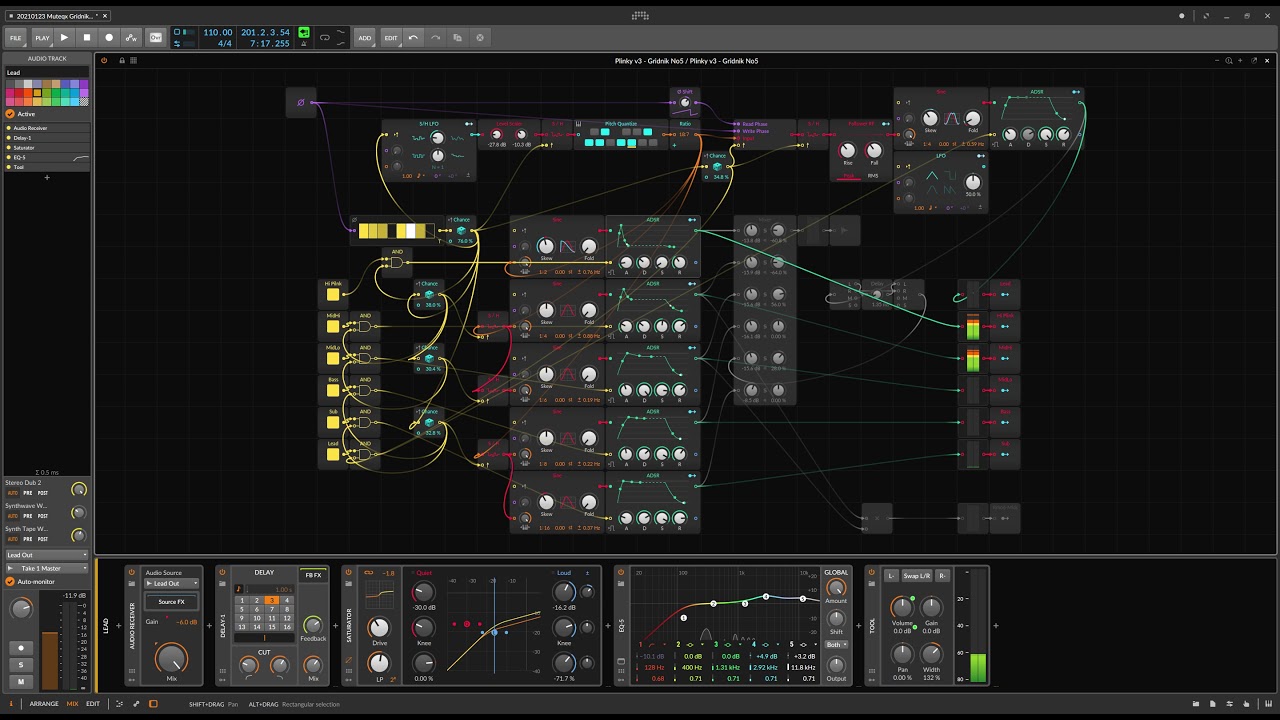Toggle the green arranger follow icon
1280x720 pixels.
tap(304, 32)
